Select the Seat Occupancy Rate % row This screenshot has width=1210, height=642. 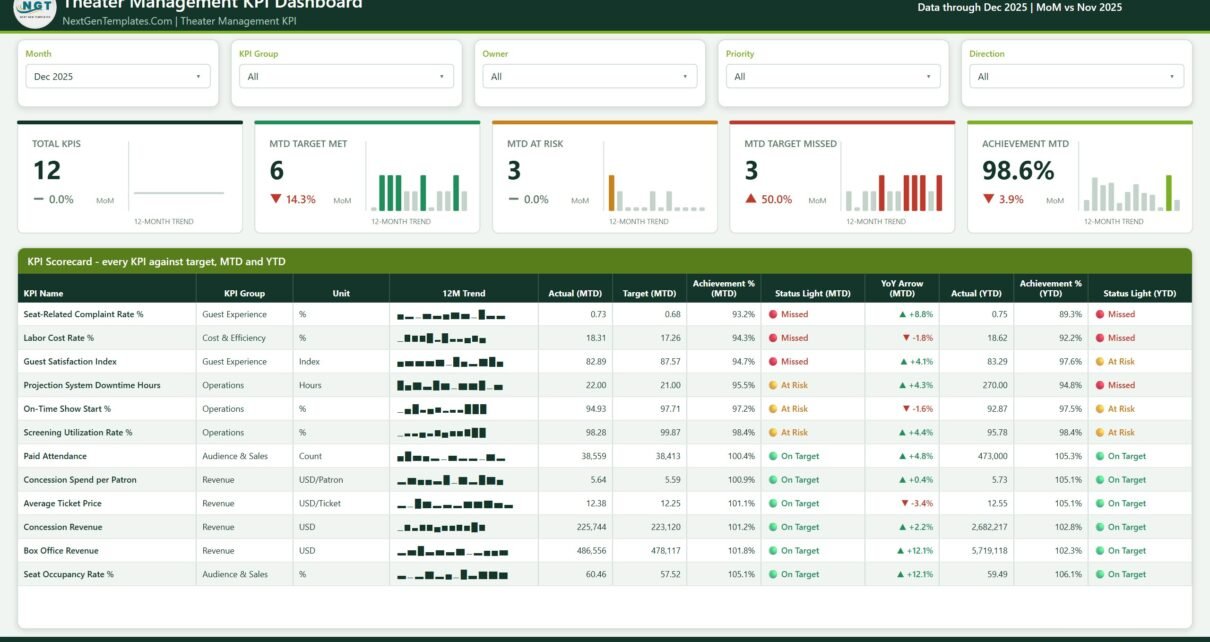(x=605, y=575)
